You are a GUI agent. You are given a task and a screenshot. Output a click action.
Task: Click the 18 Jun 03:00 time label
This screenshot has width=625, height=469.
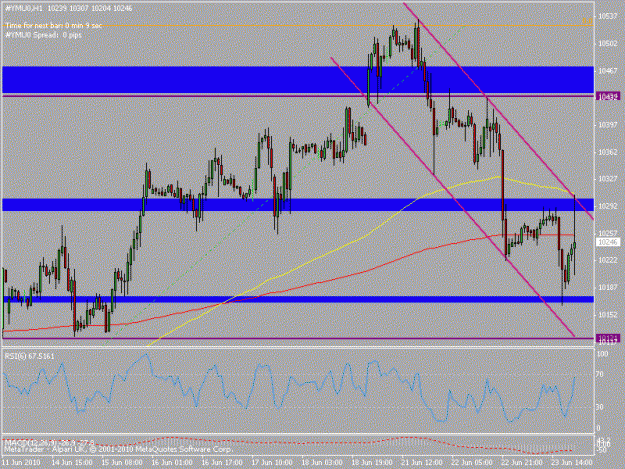322,462
